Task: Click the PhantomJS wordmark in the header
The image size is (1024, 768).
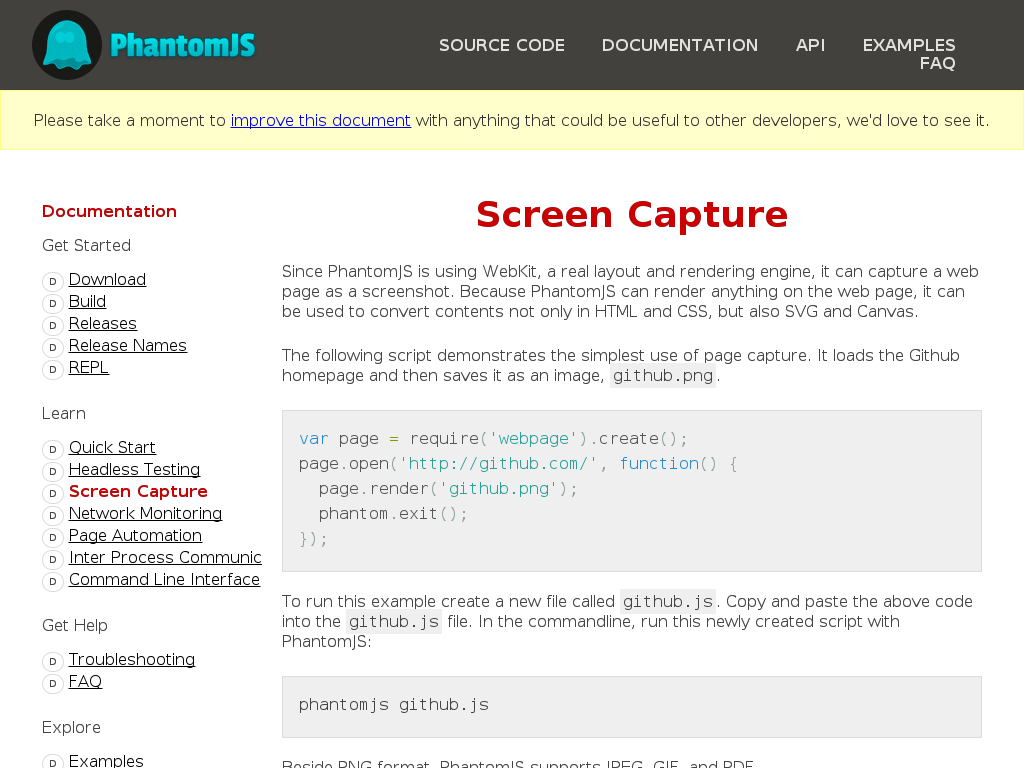Action: 183,46
